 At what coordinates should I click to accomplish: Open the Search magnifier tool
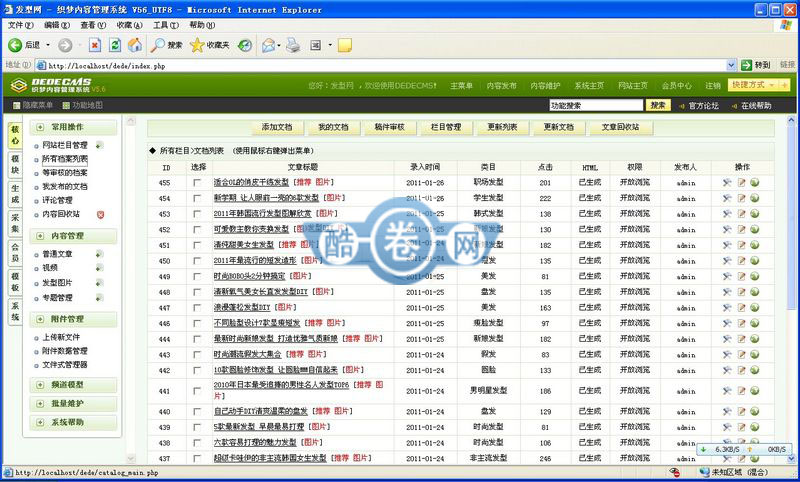coord(157,45)
